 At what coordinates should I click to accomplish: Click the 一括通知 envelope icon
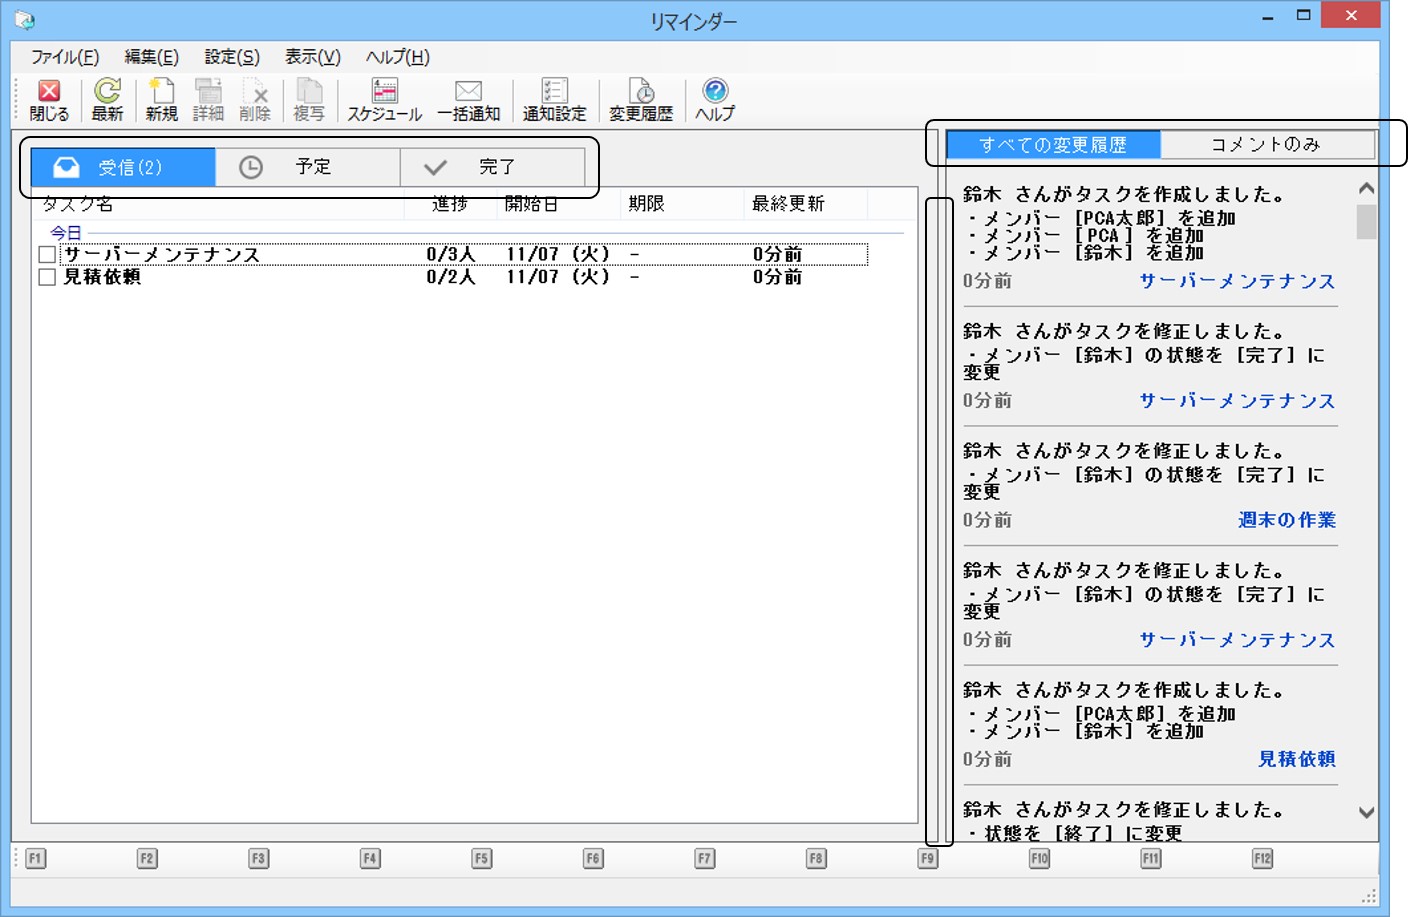tap(468, 92)
